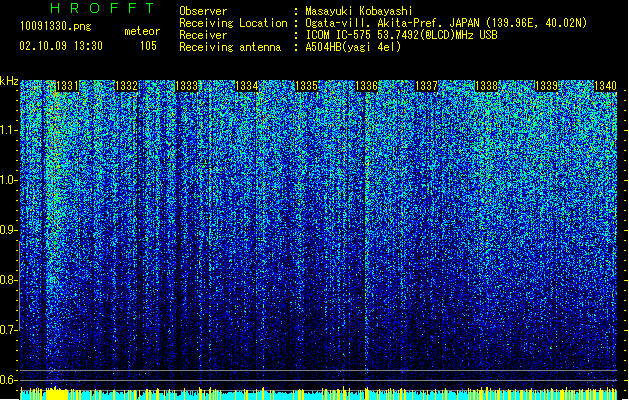Click the 0.7 kHz axis tick label
The width and height of the screenshot is (629, 400).
click(8, 330)
